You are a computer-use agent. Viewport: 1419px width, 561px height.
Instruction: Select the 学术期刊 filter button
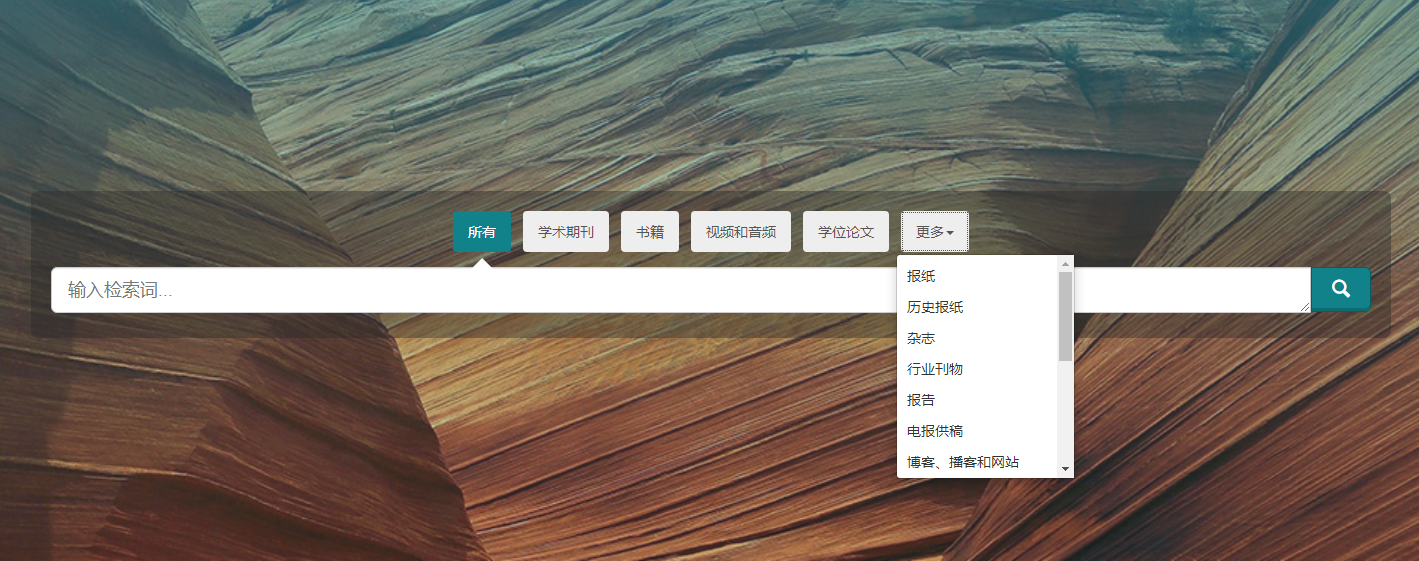566,232
